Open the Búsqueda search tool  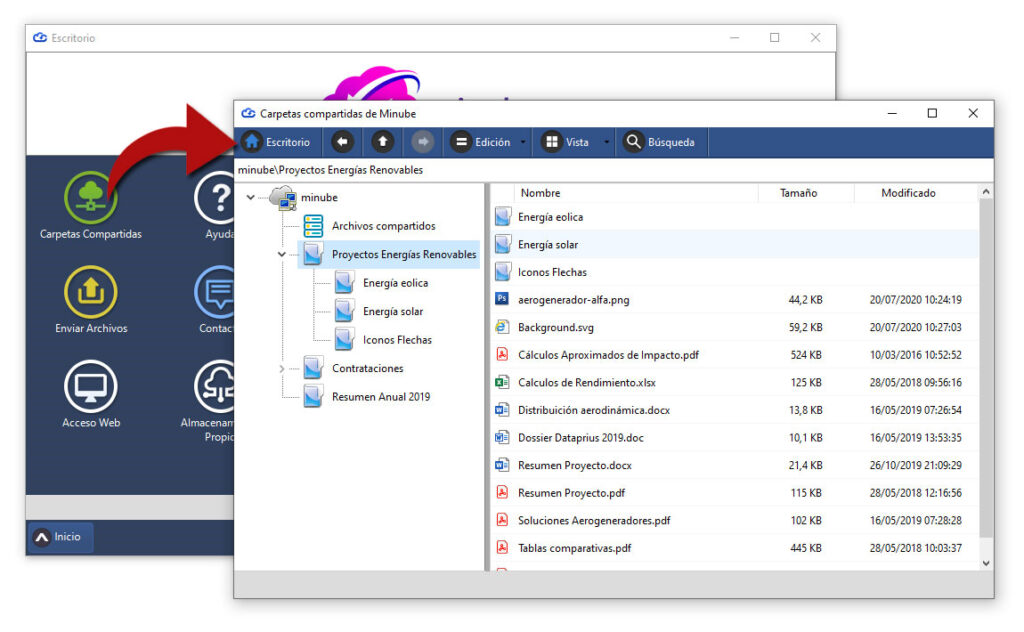point(660,142)
